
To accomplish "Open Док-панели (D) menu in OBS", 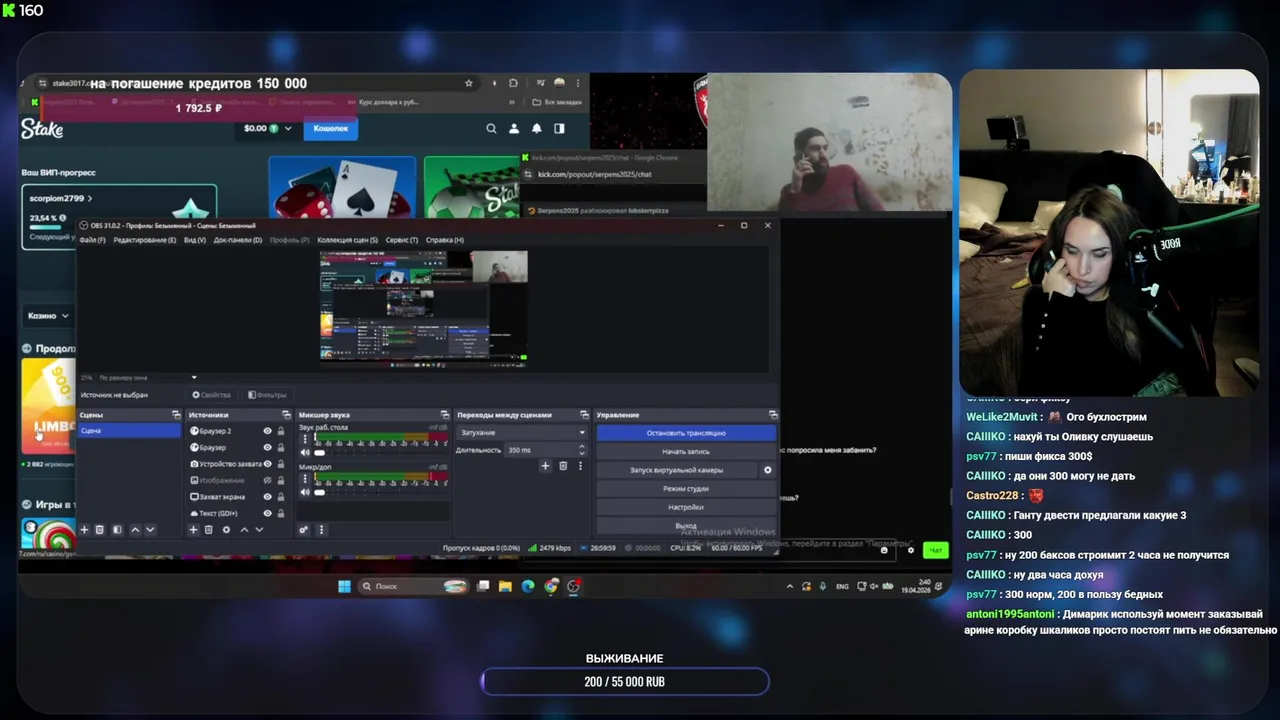I will (238, 240).
